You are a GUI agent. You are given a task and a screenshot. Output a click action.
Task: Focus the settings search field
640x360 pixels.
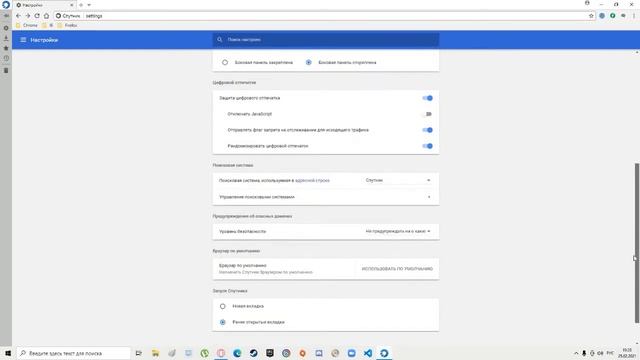(x=326, y=40)
